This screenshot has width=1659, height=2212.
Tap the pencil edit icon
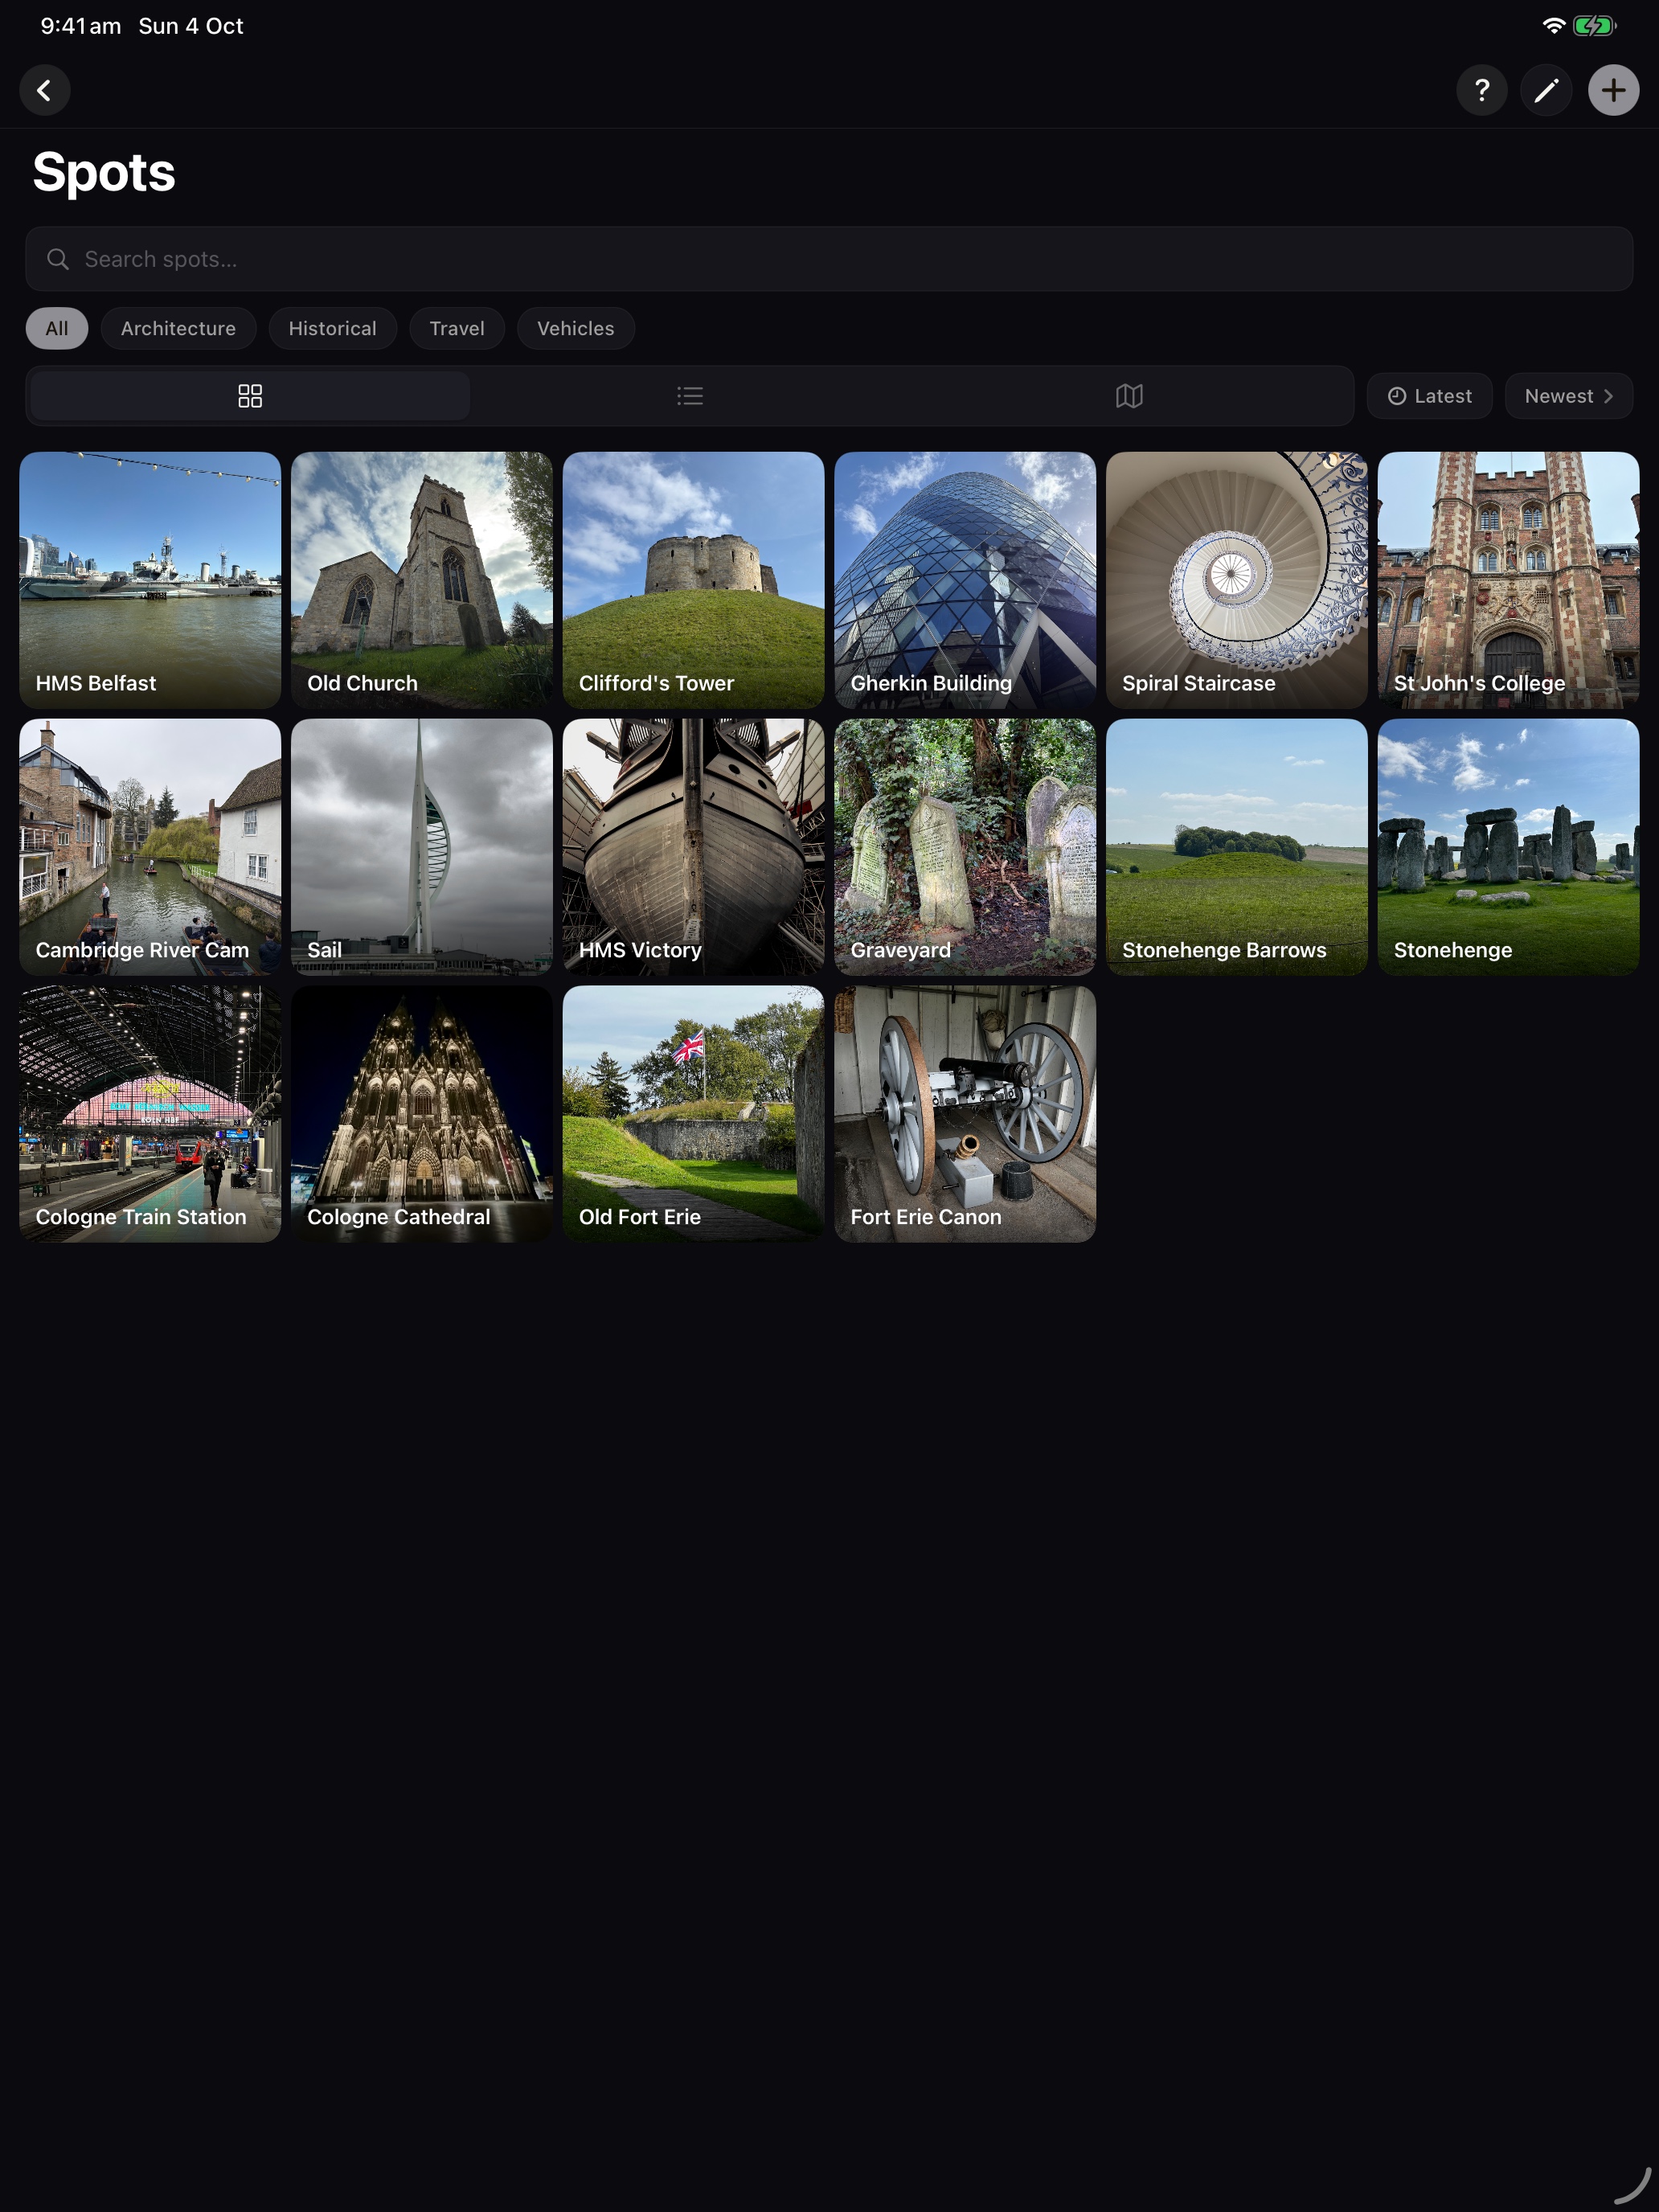1546,91
